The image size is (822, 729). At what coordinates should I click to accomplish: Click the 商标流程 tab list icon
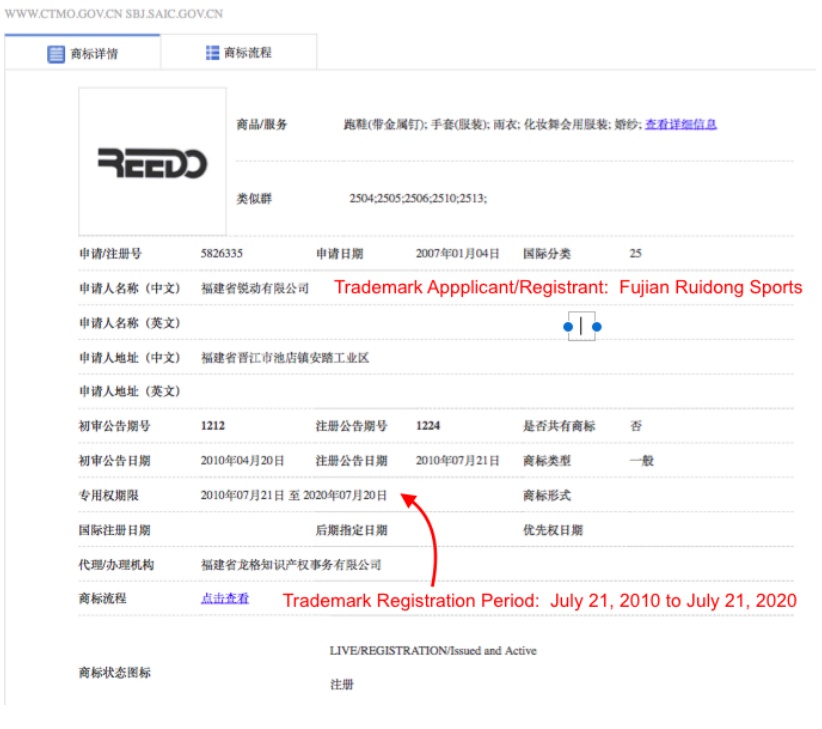[212, 53]
